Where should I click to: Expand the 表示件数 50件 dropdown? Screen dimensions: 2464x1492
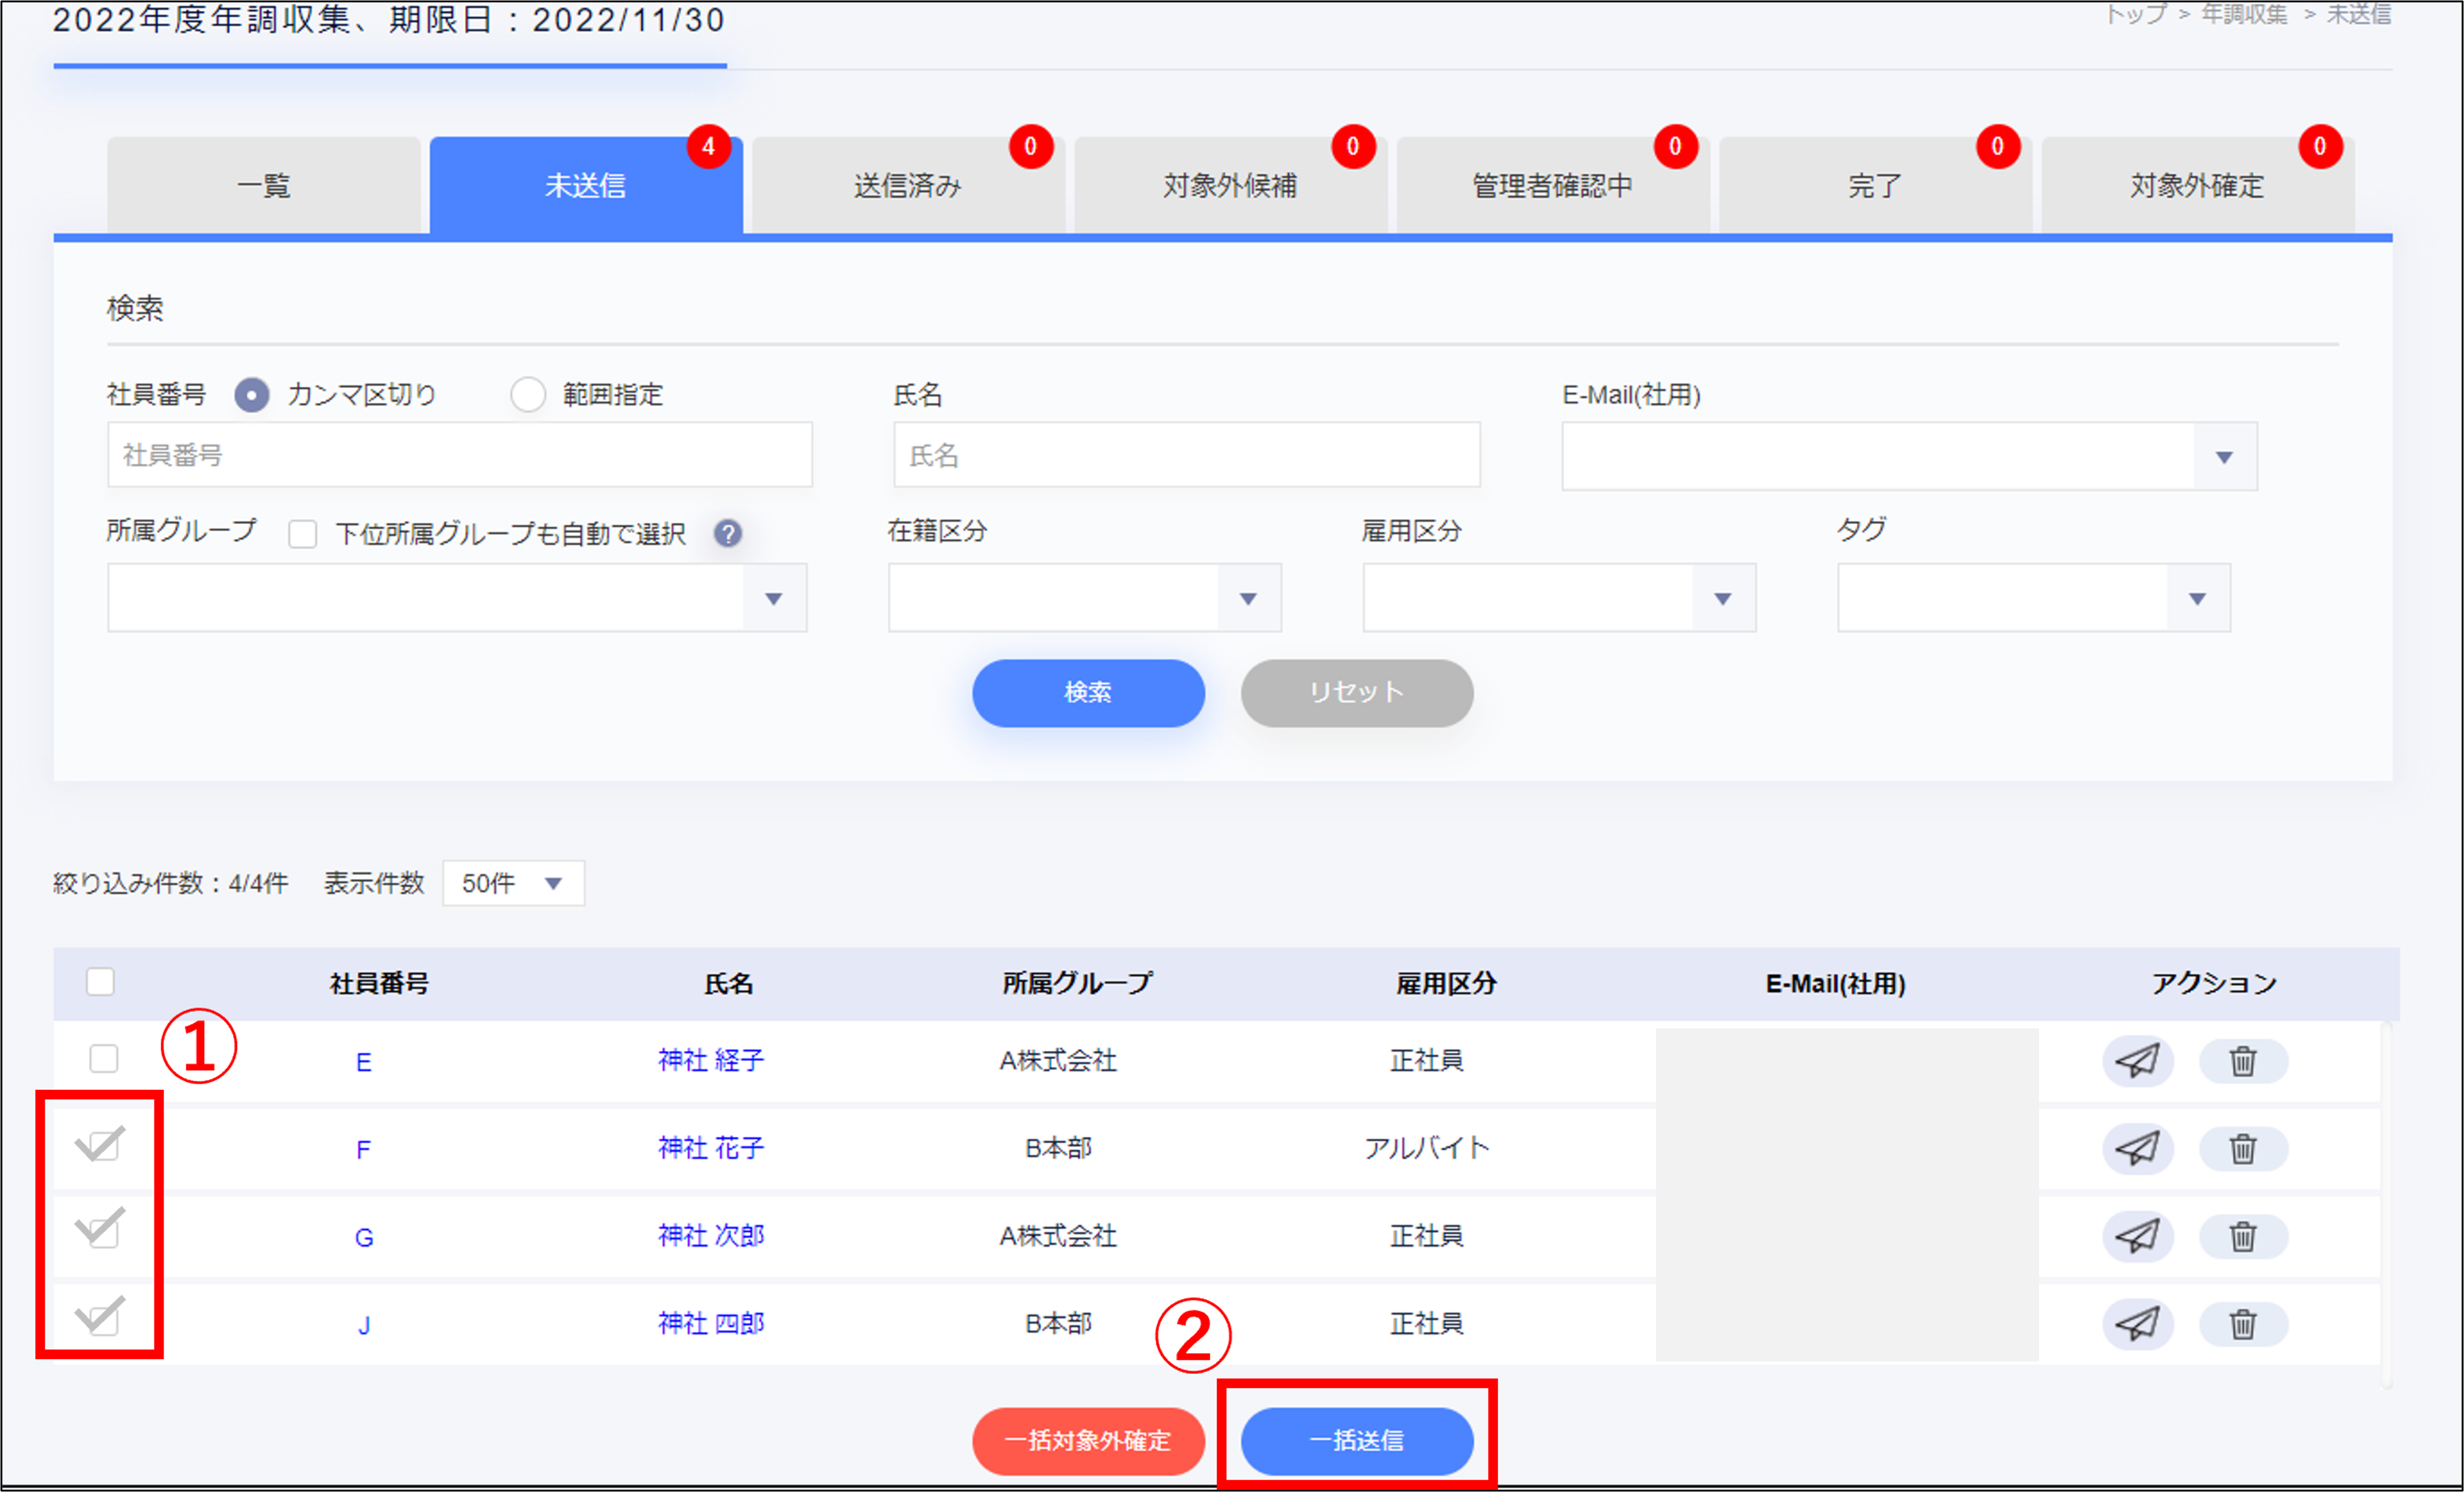tap(513, 883)
